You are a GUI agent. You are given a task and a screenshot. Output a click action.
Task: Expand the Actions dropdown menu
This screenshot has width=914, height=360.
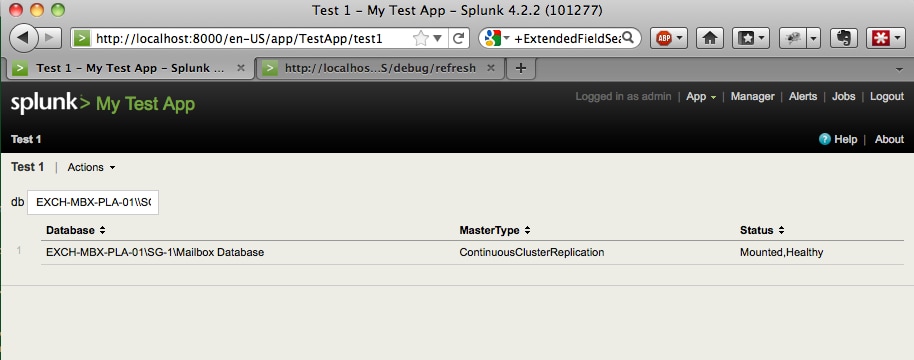click(x=92, y=167)
